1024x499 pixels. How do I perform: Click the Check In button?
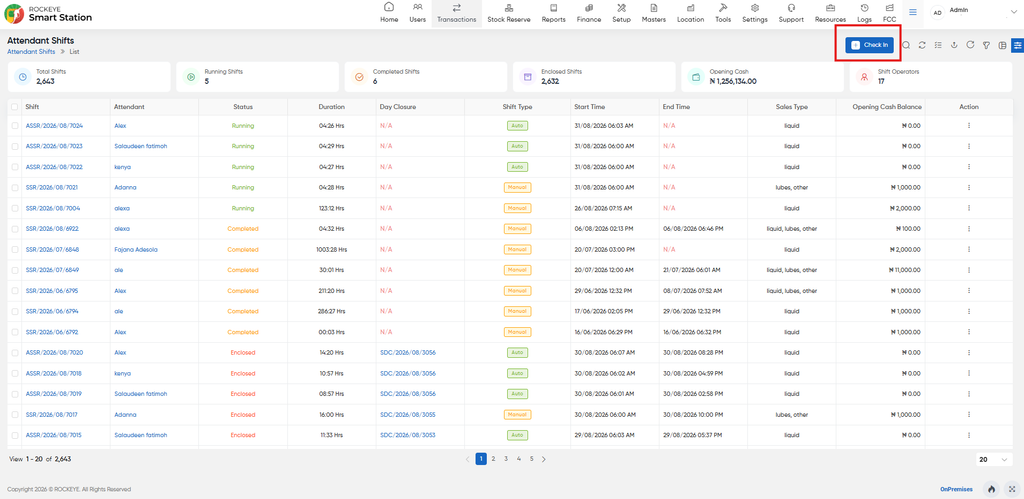tap(869, 44)
